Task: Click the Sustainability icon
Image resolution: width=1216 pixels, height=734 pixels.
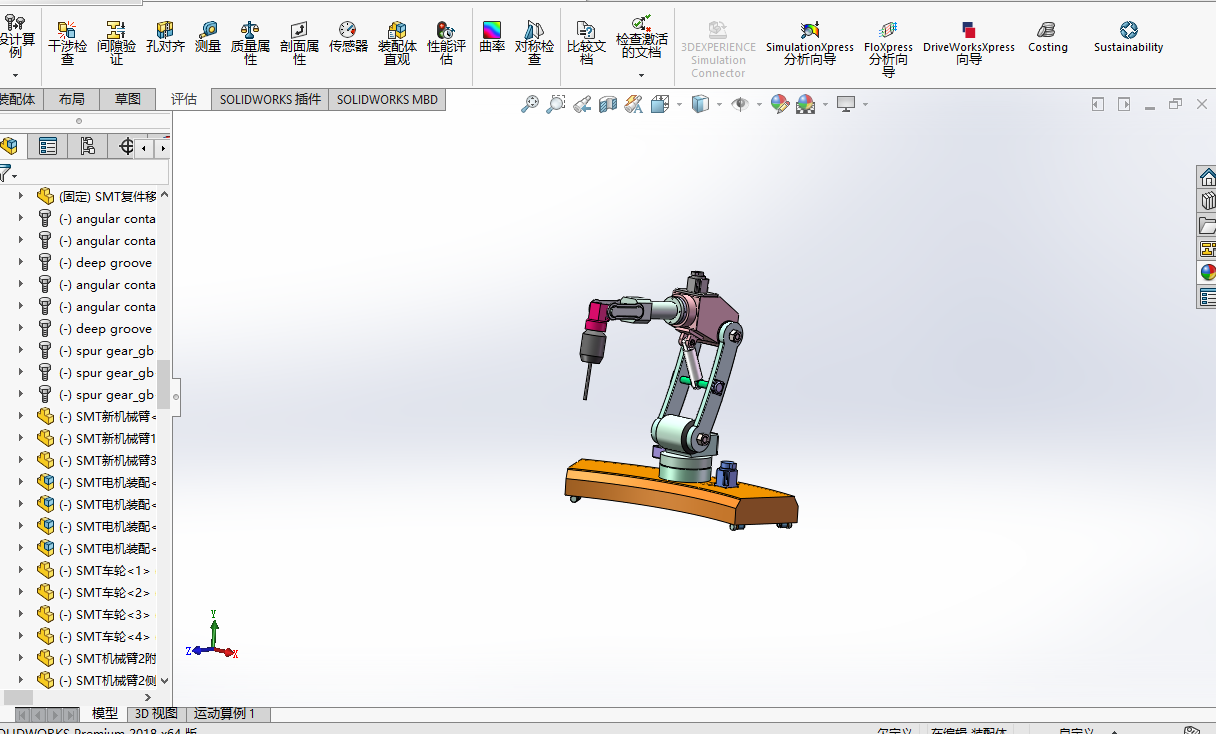Action: 1128,37
